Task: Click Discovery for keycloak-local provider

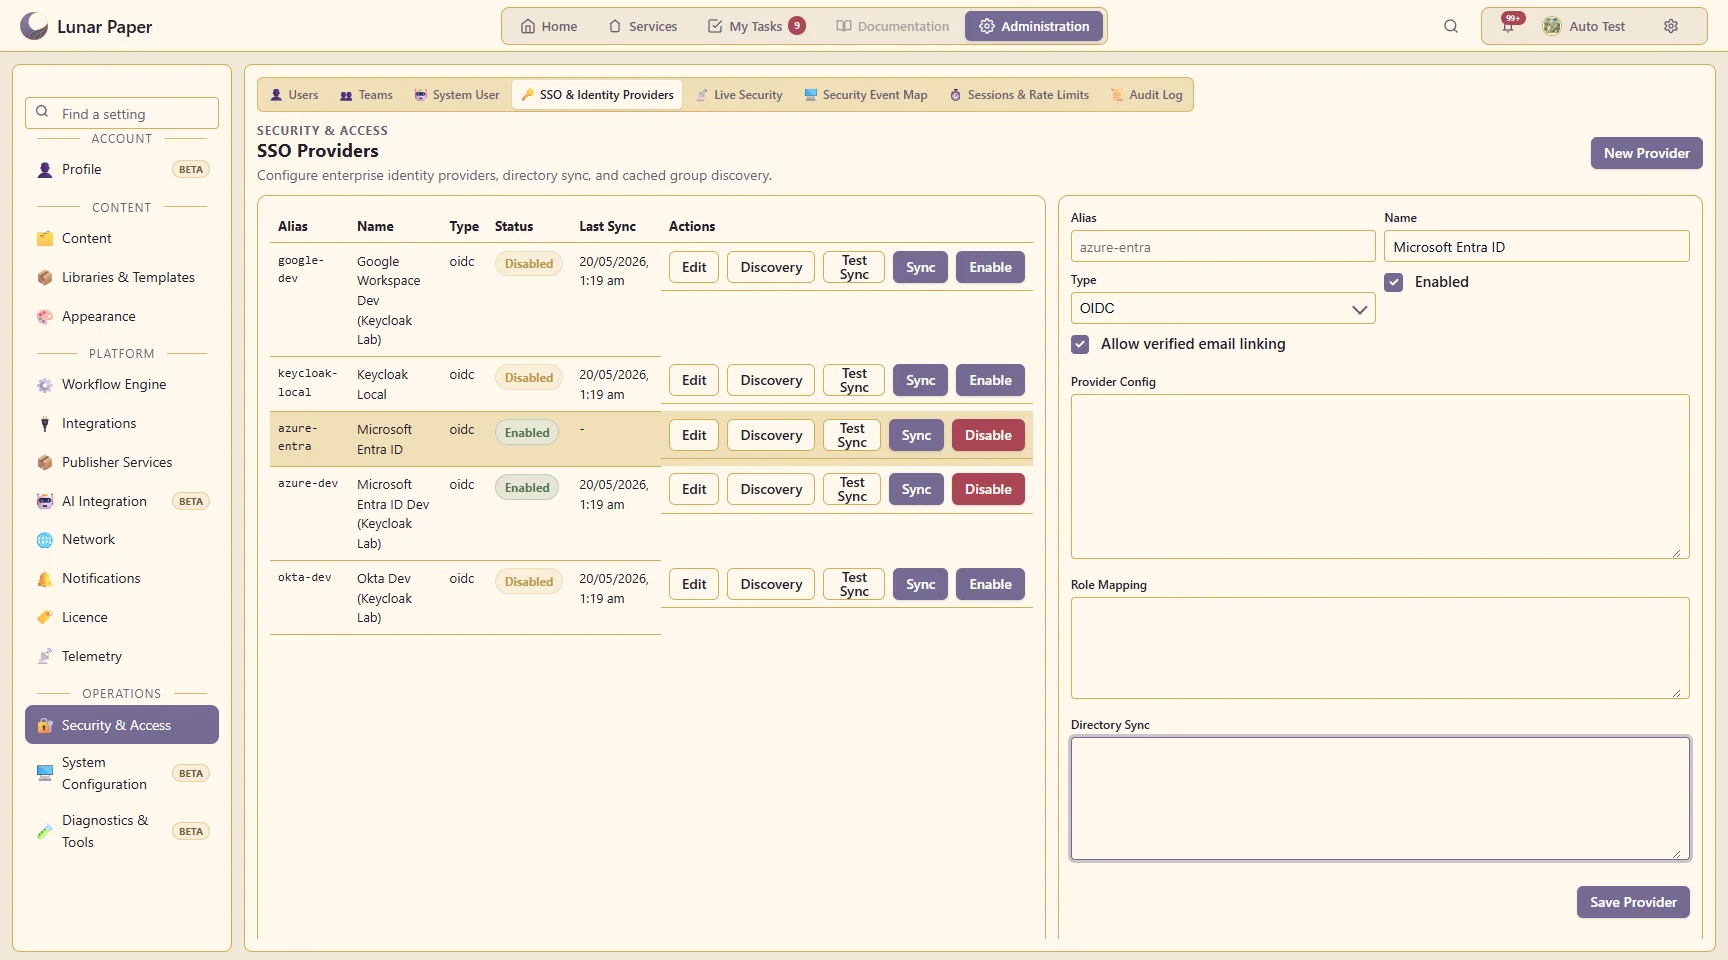Action: click(x=771, y=380)
